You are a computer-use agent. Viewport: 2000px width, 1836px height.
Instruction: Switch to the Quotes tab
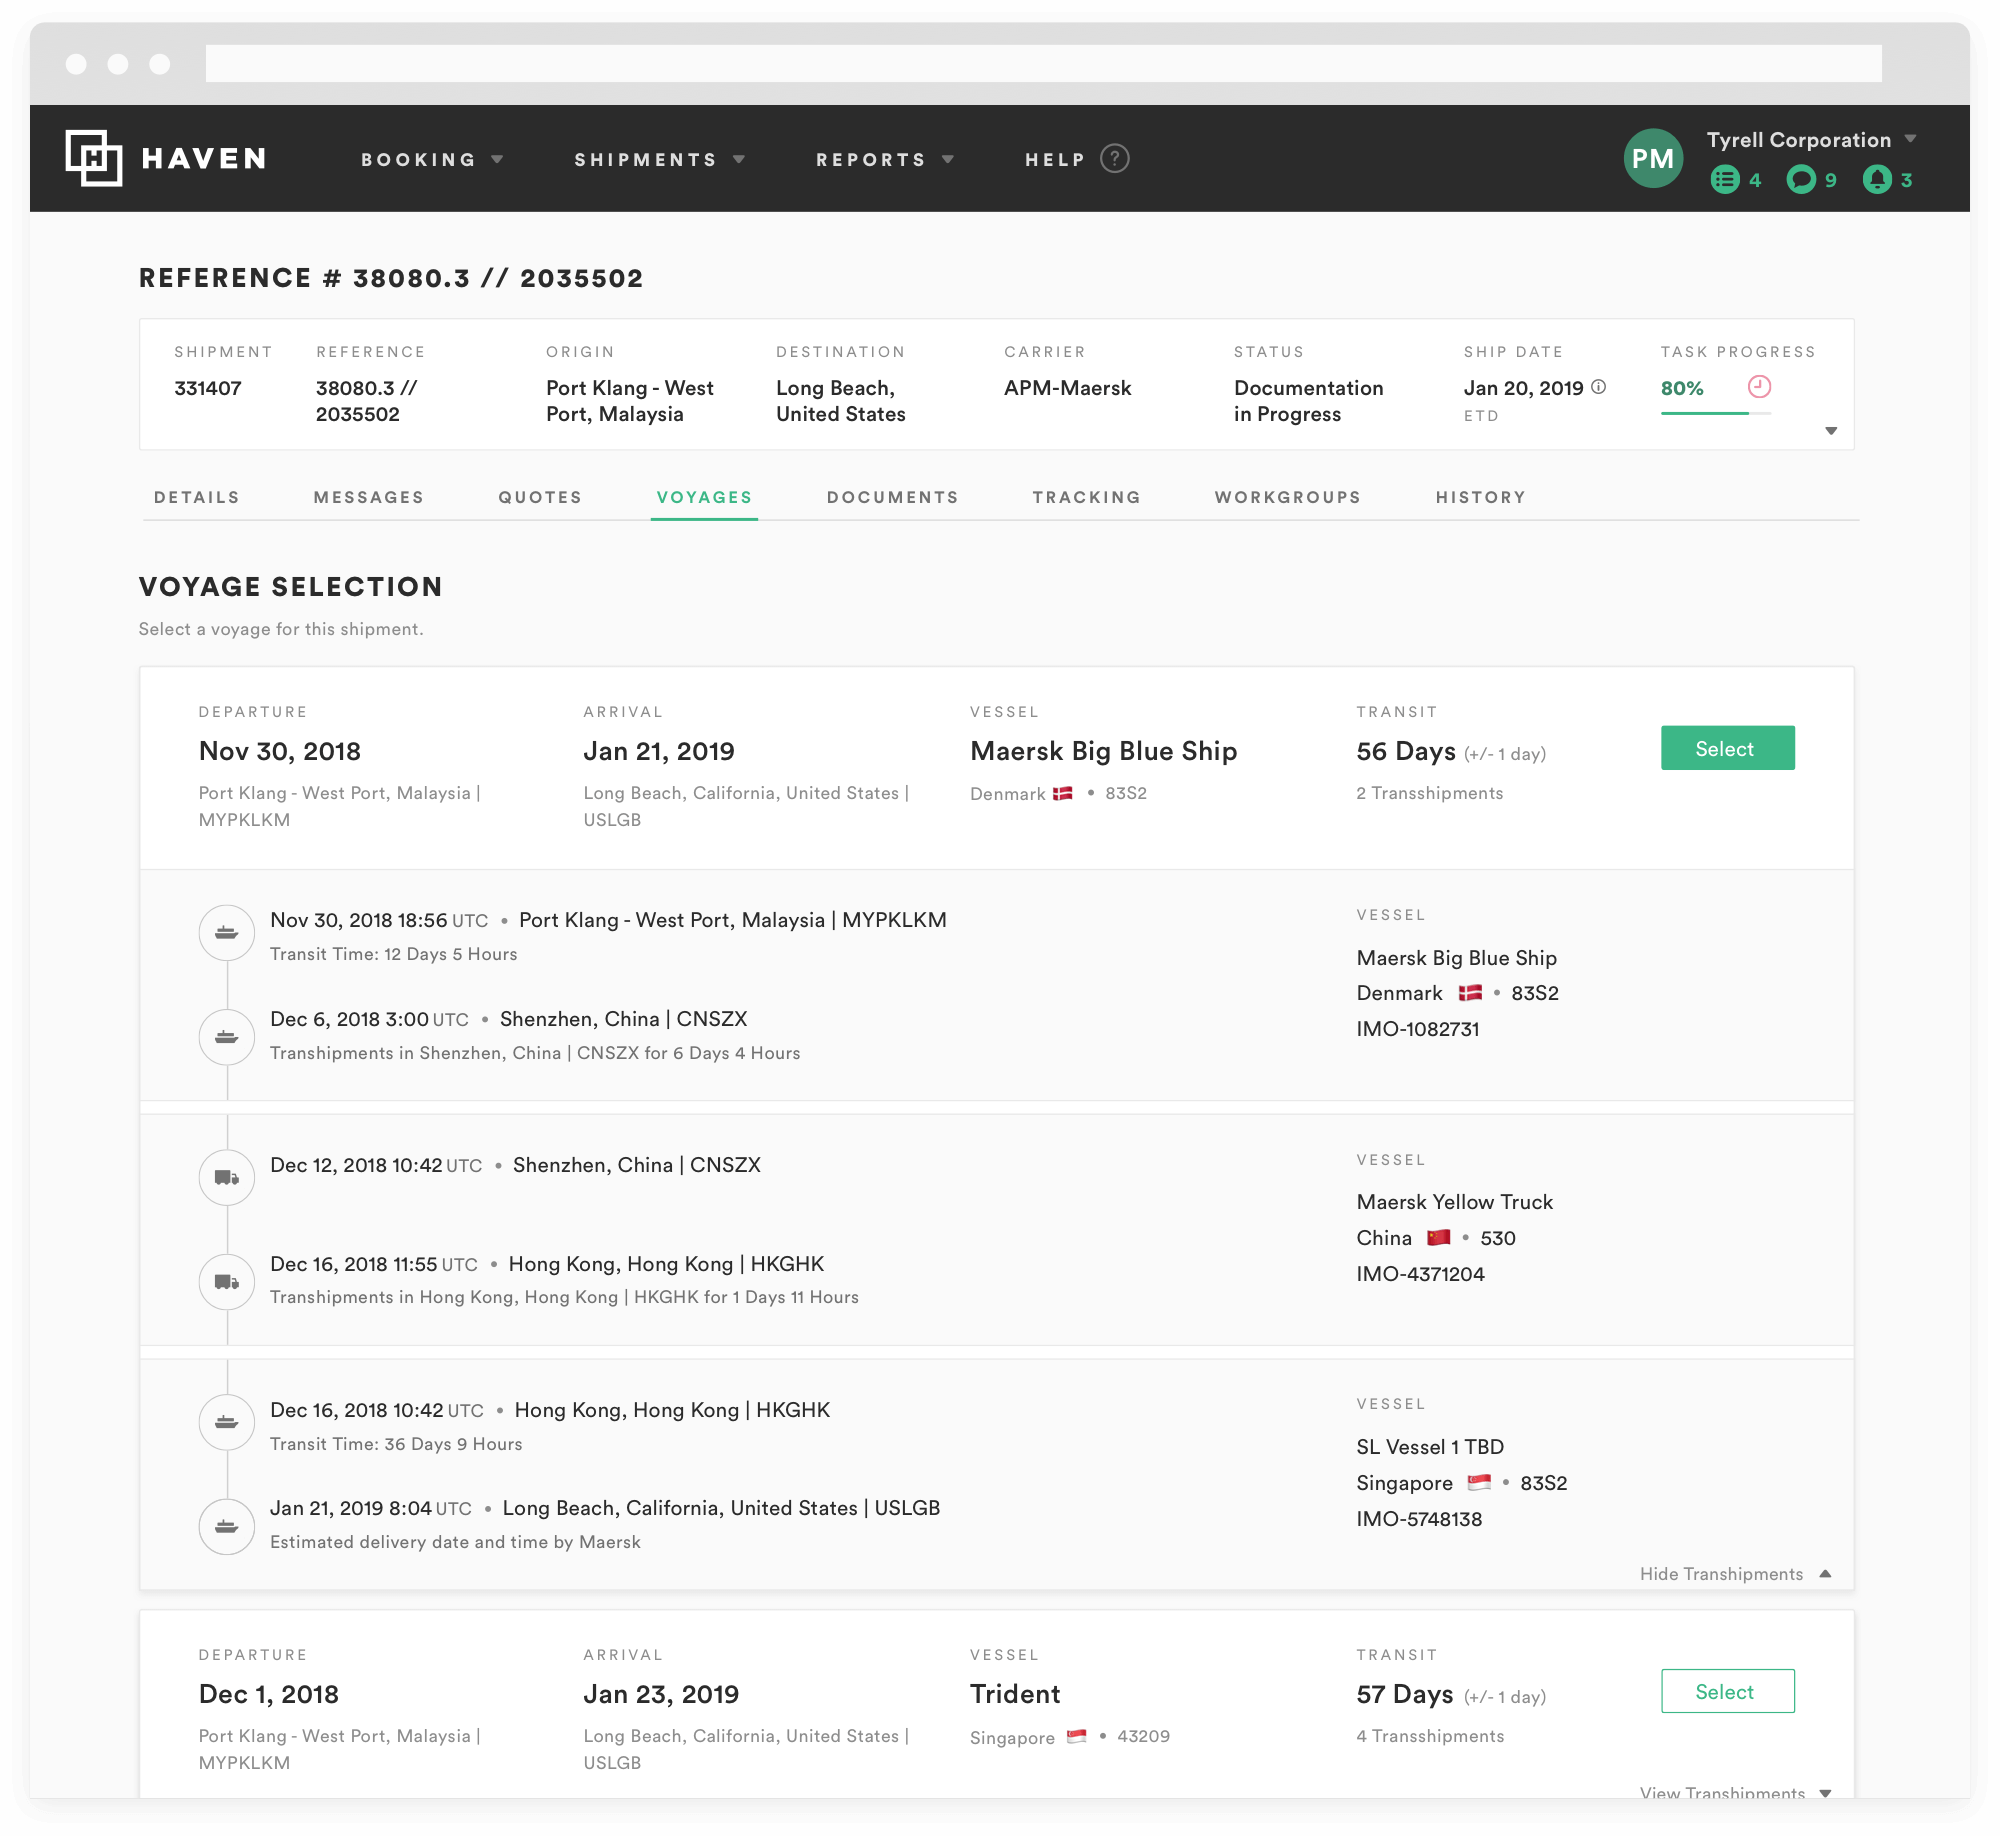point(540,497)
